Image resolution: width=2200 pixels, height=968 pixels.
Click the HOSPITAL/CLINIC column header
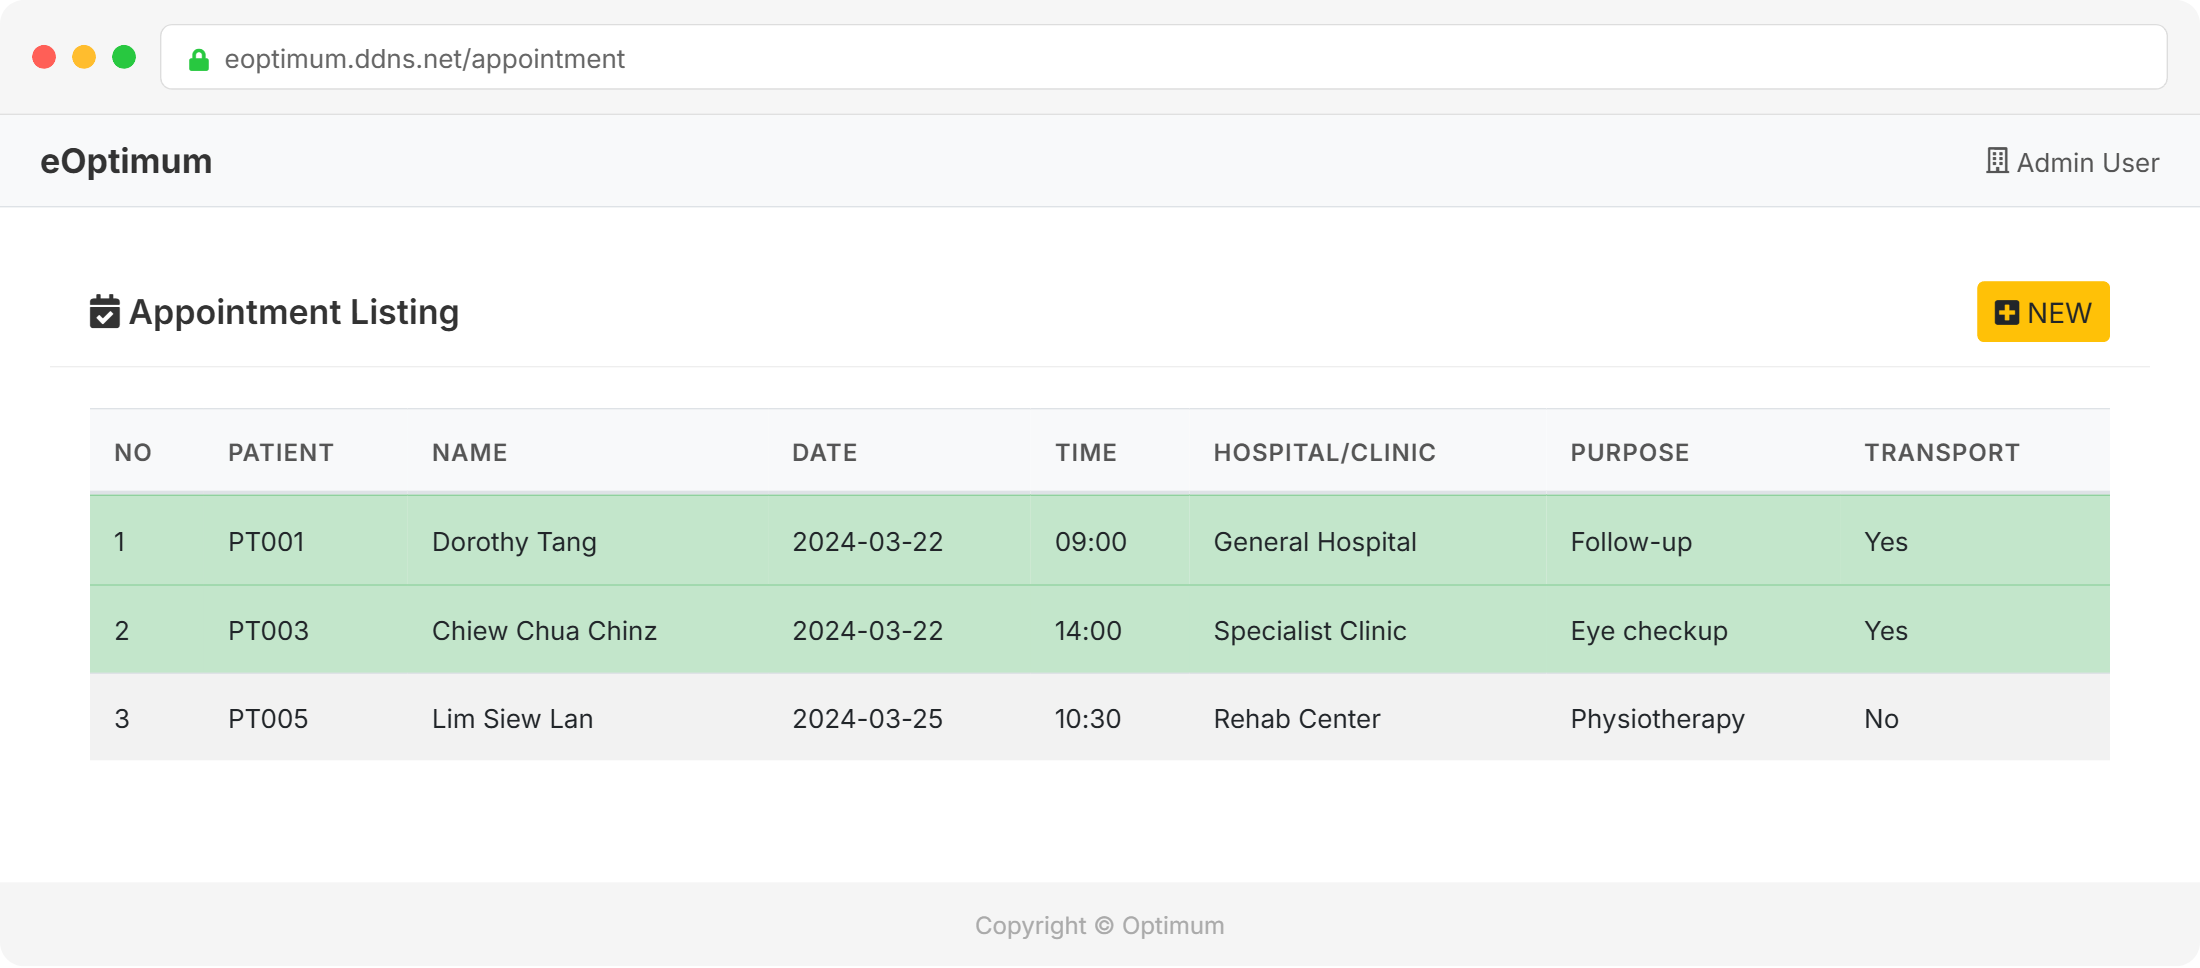pos(1324,453)
